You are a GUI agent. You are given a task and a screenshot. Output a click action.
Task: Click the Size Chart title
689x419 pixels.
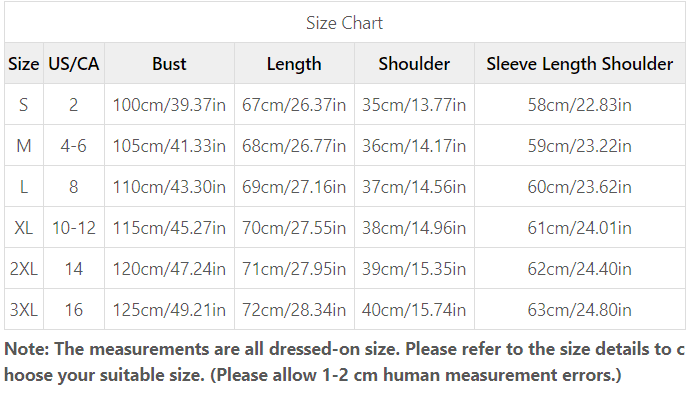[344, 23]
